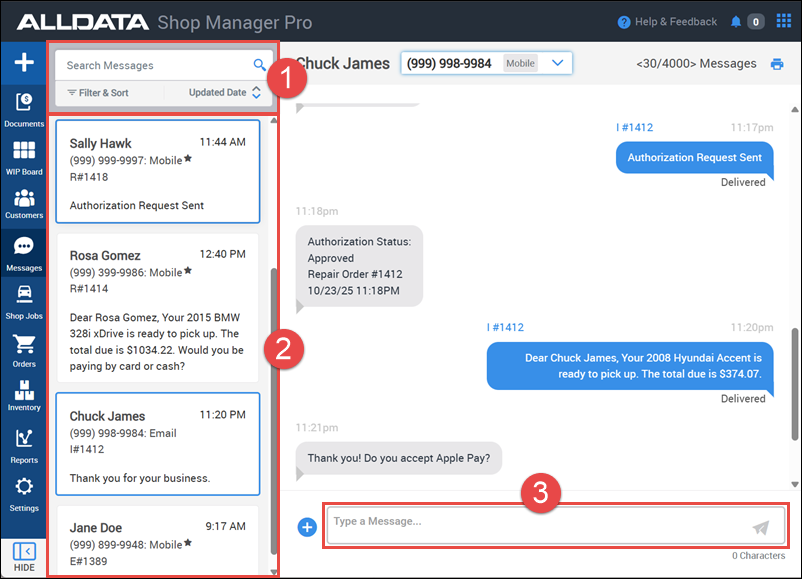Click 'Do you accept Apple Pay?' message
The height and width of the screenshot is (579, 802).
(x=398, y=458)
